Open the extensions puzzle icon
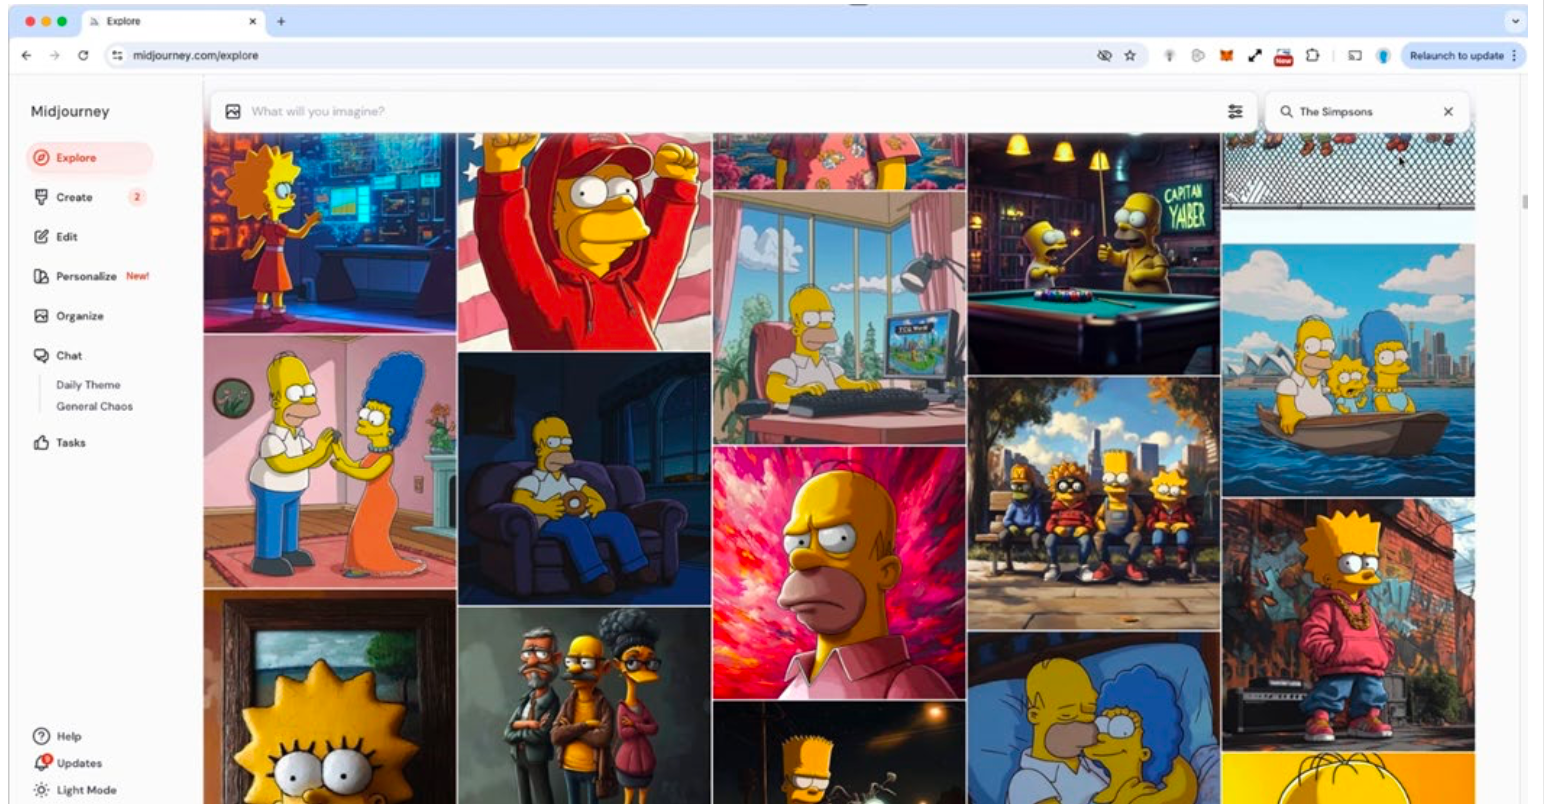Image resolution: width=1544 pixels, height=804 pixels. coord(1313,56)
